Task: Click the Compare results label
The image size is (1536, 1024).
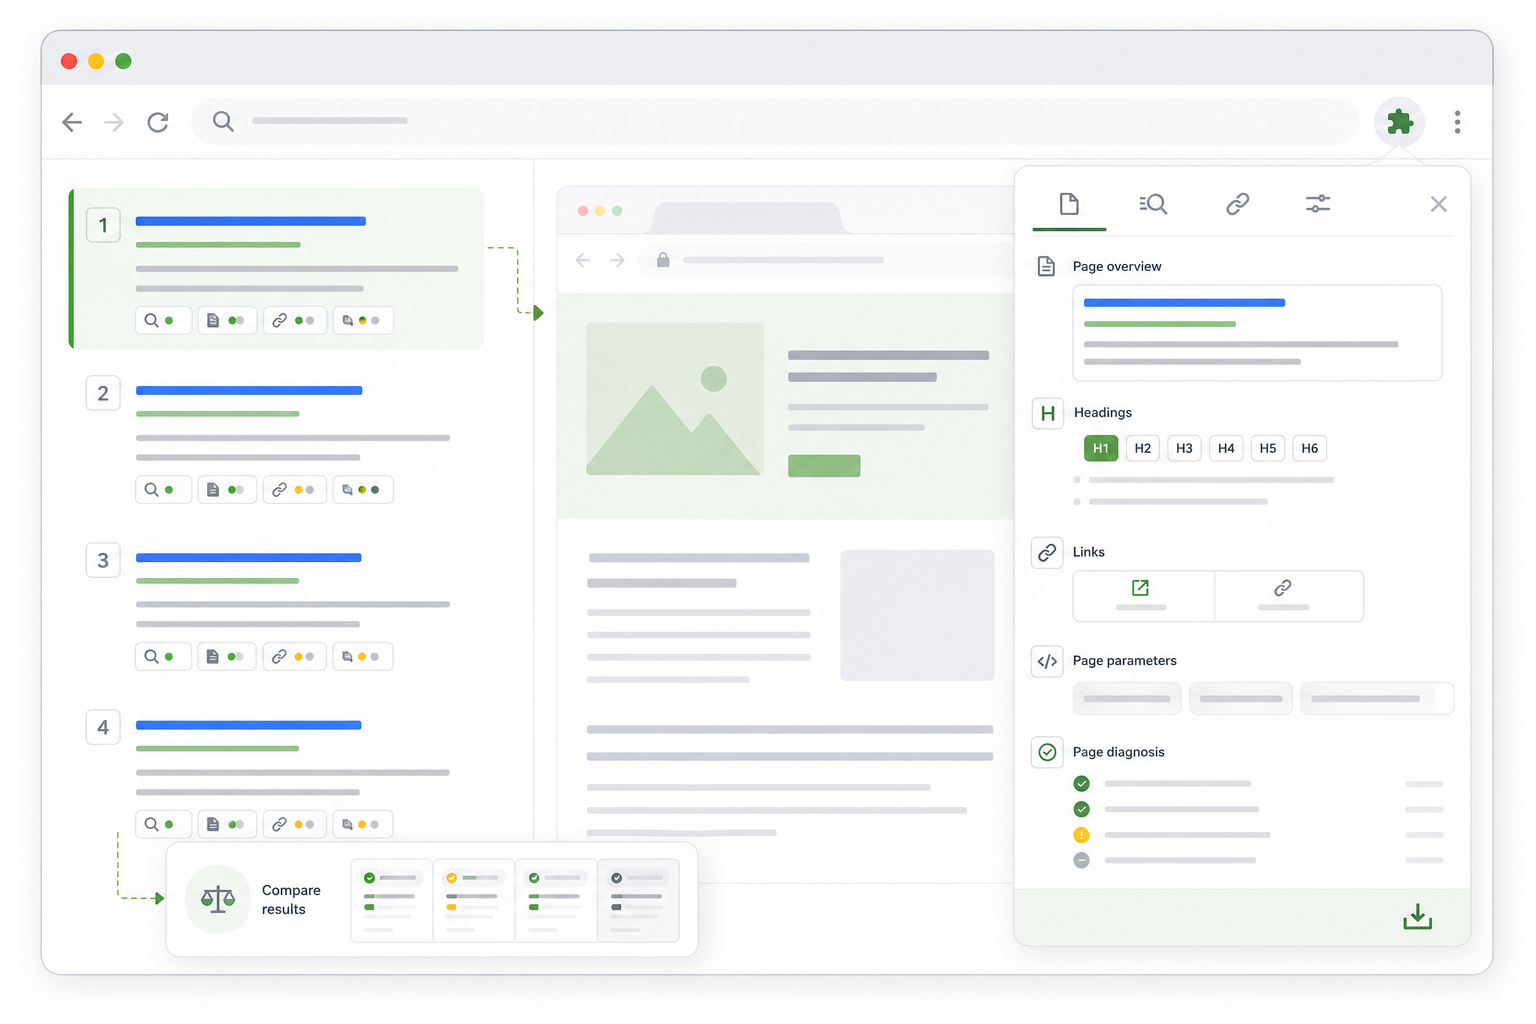Action: (x=291, y=900)
